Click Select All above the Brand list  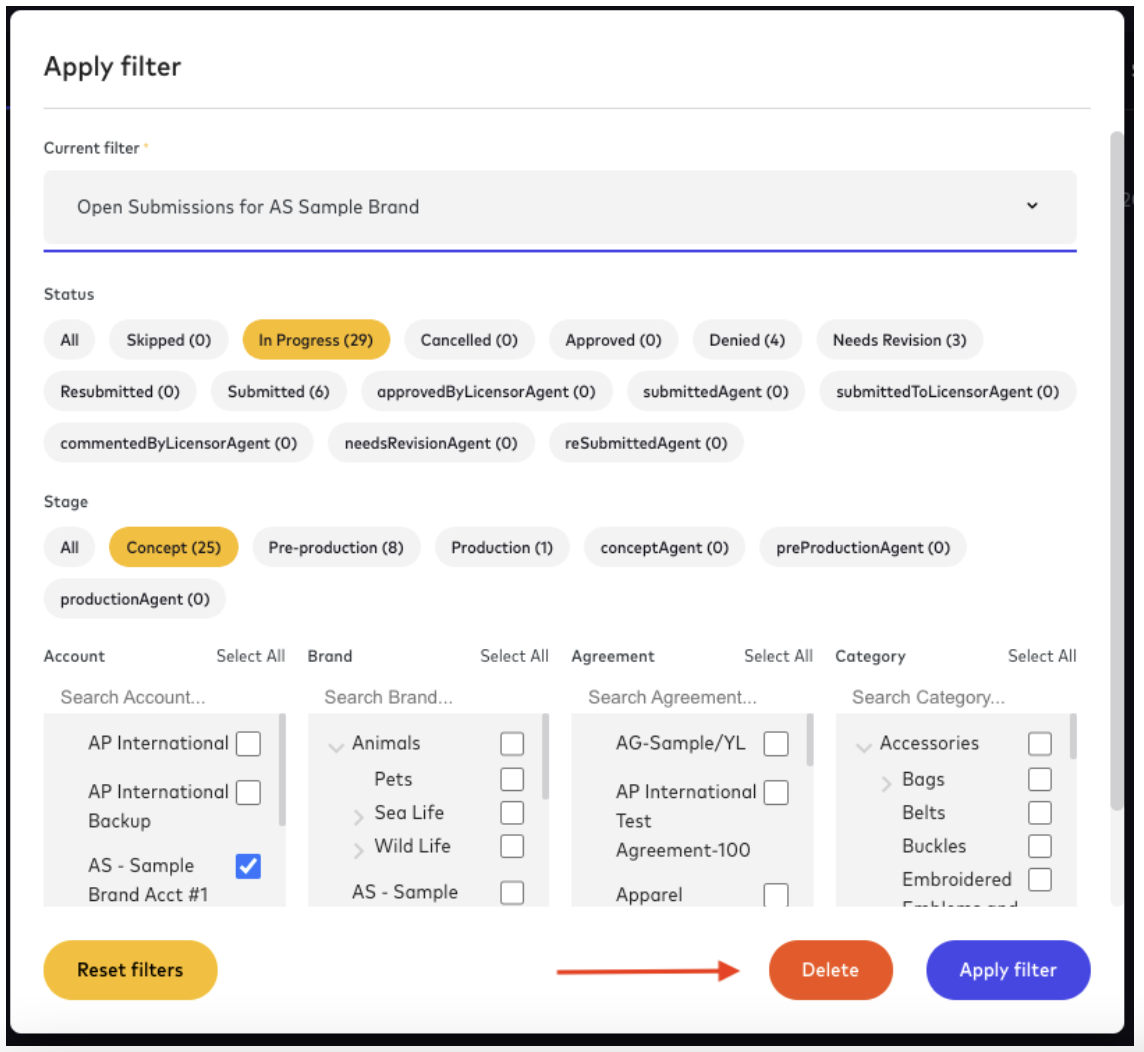click(515, 656)
